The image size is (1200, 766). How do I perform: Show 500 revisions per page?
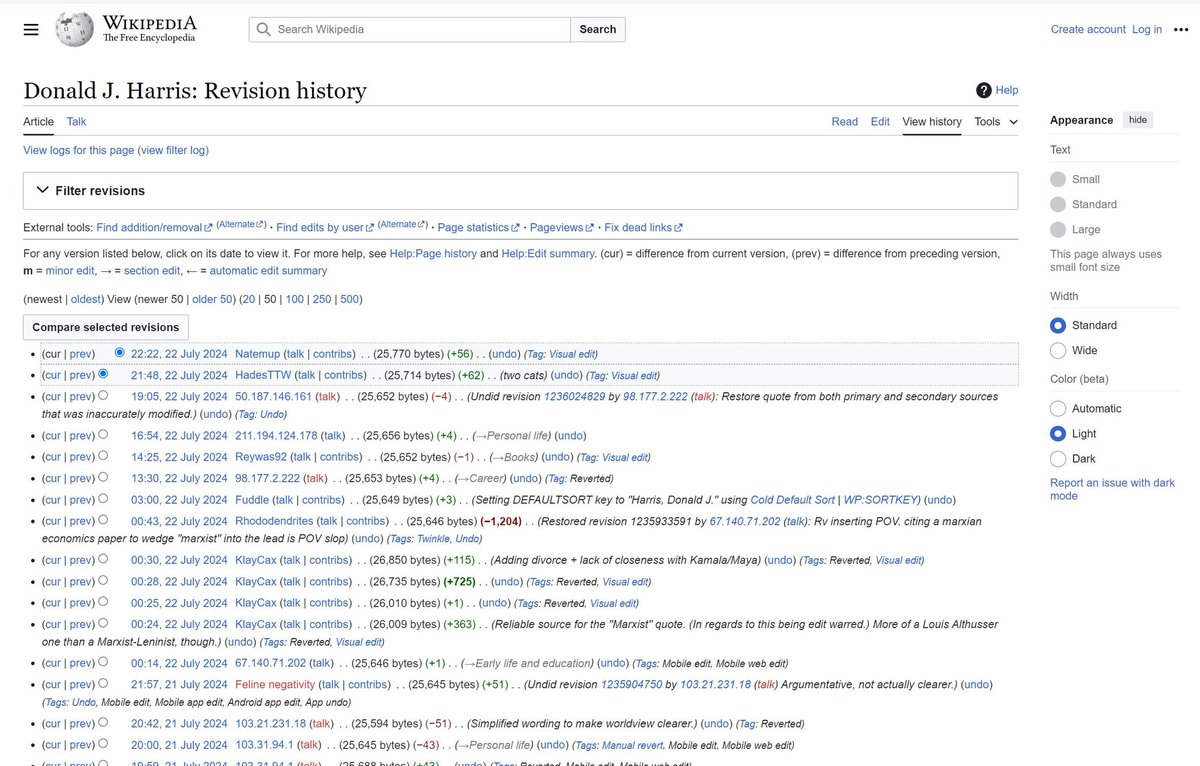(350, 298)
